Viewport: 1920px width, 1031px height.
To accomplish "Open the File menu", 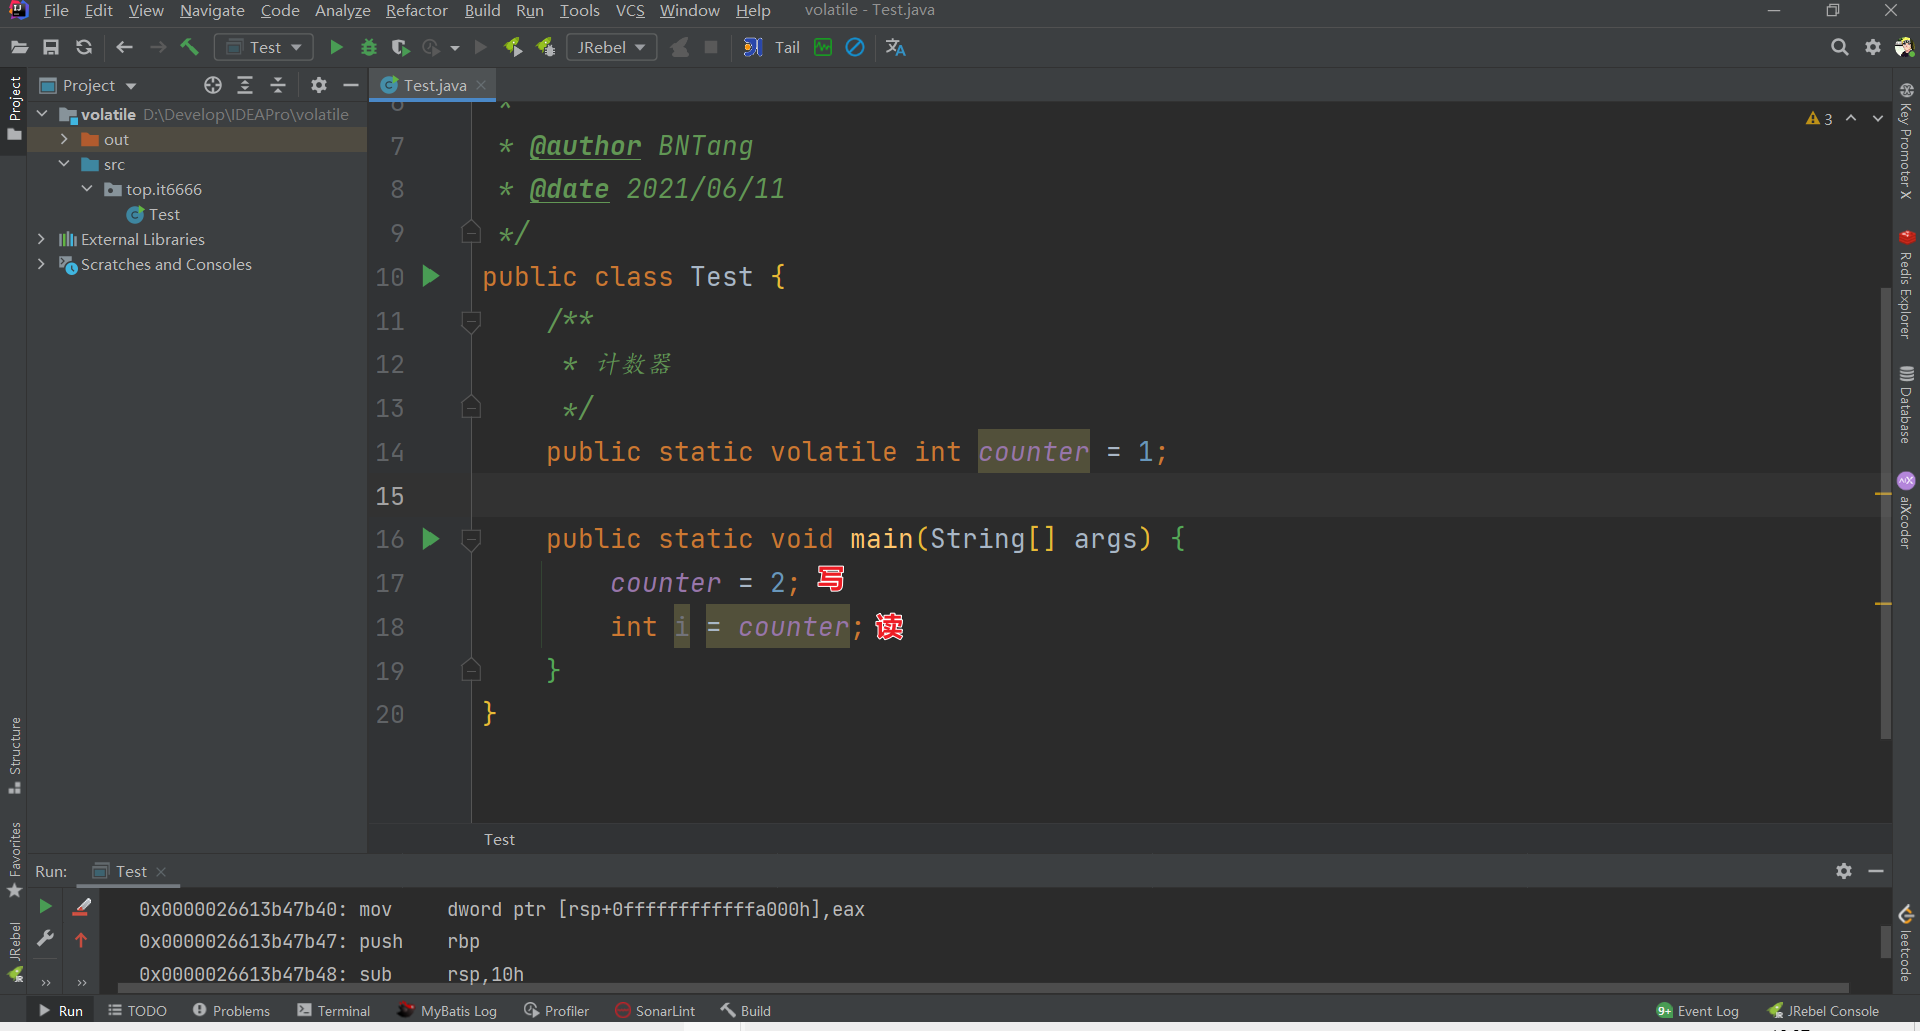I will [x=56, y=10].
